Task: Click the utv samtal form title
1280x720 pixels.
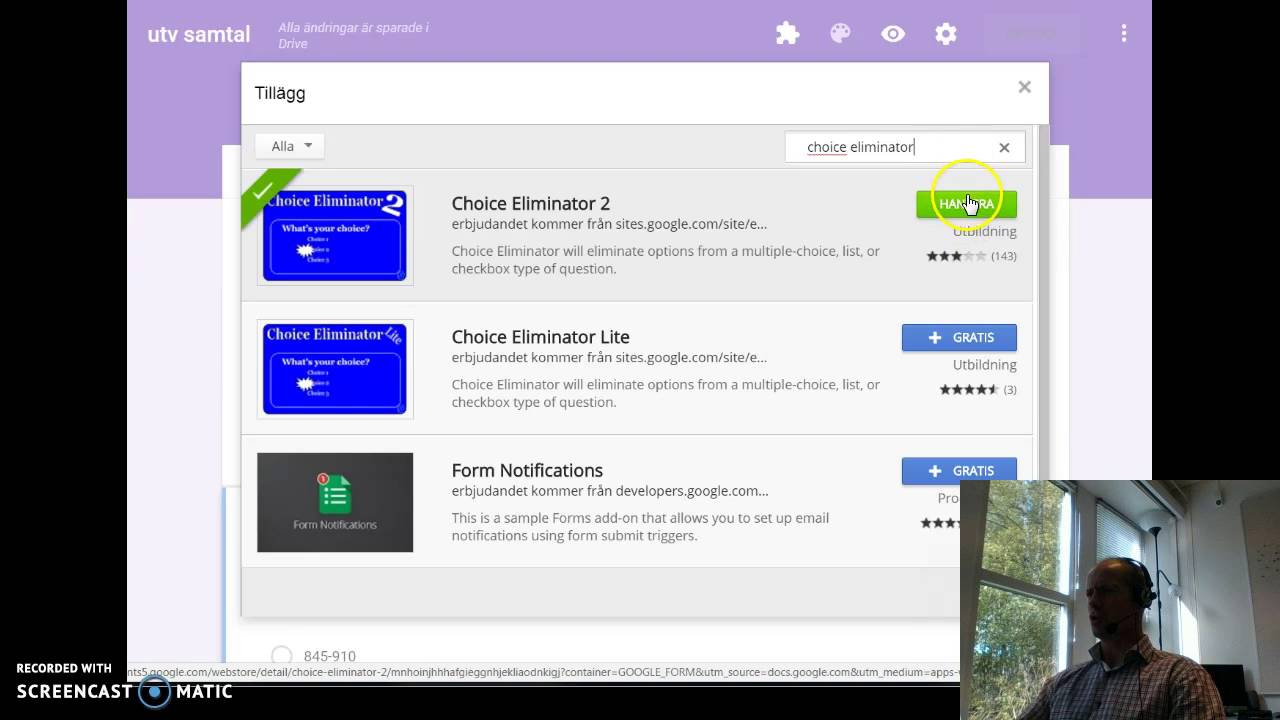Action: click(199, 34)
